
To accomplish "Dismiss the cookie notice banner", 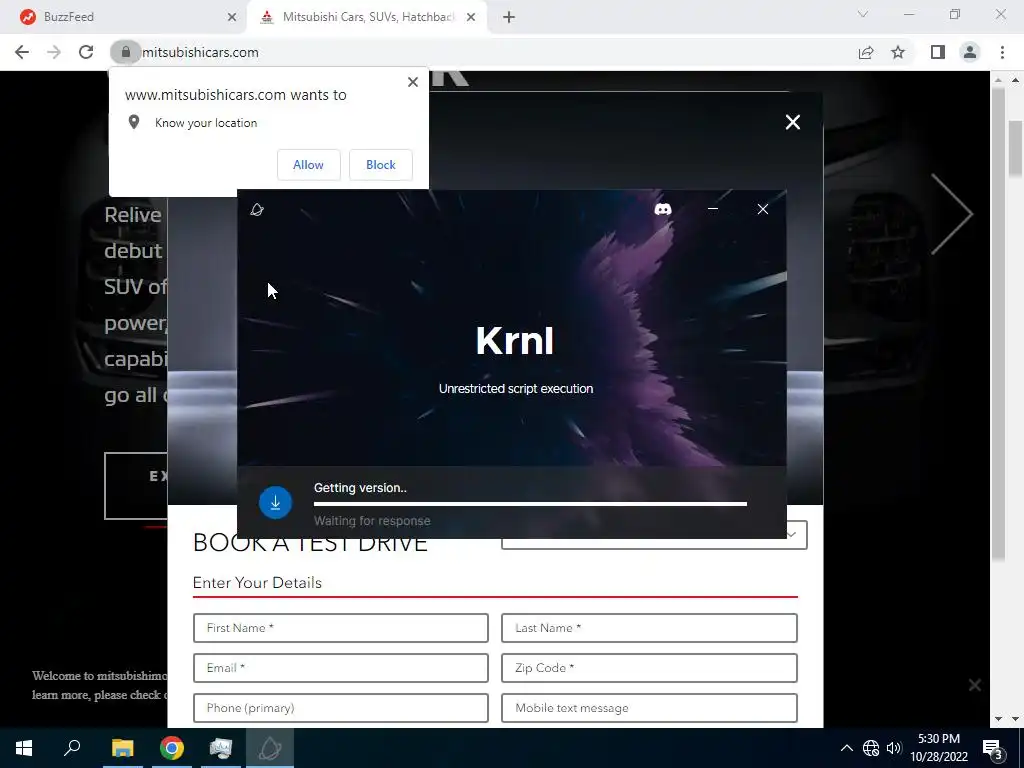I will tap(974, 685).
